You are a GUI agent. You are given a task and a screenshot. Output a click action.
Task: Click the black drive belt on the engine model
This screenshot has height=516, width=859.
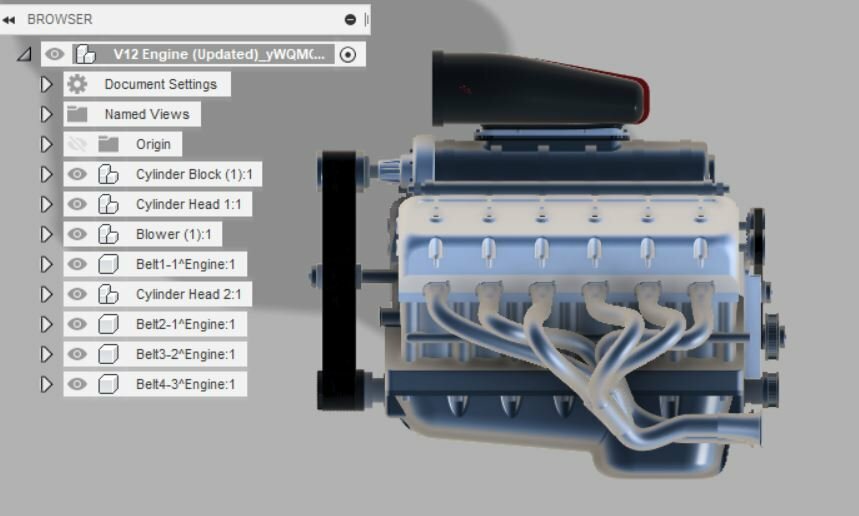339,279
